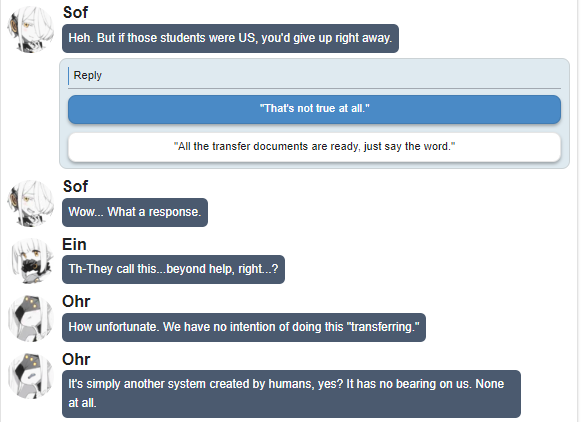
Task: Click the Ohr name above 'How unfortunate'
Action: click(x=76, y=302)
